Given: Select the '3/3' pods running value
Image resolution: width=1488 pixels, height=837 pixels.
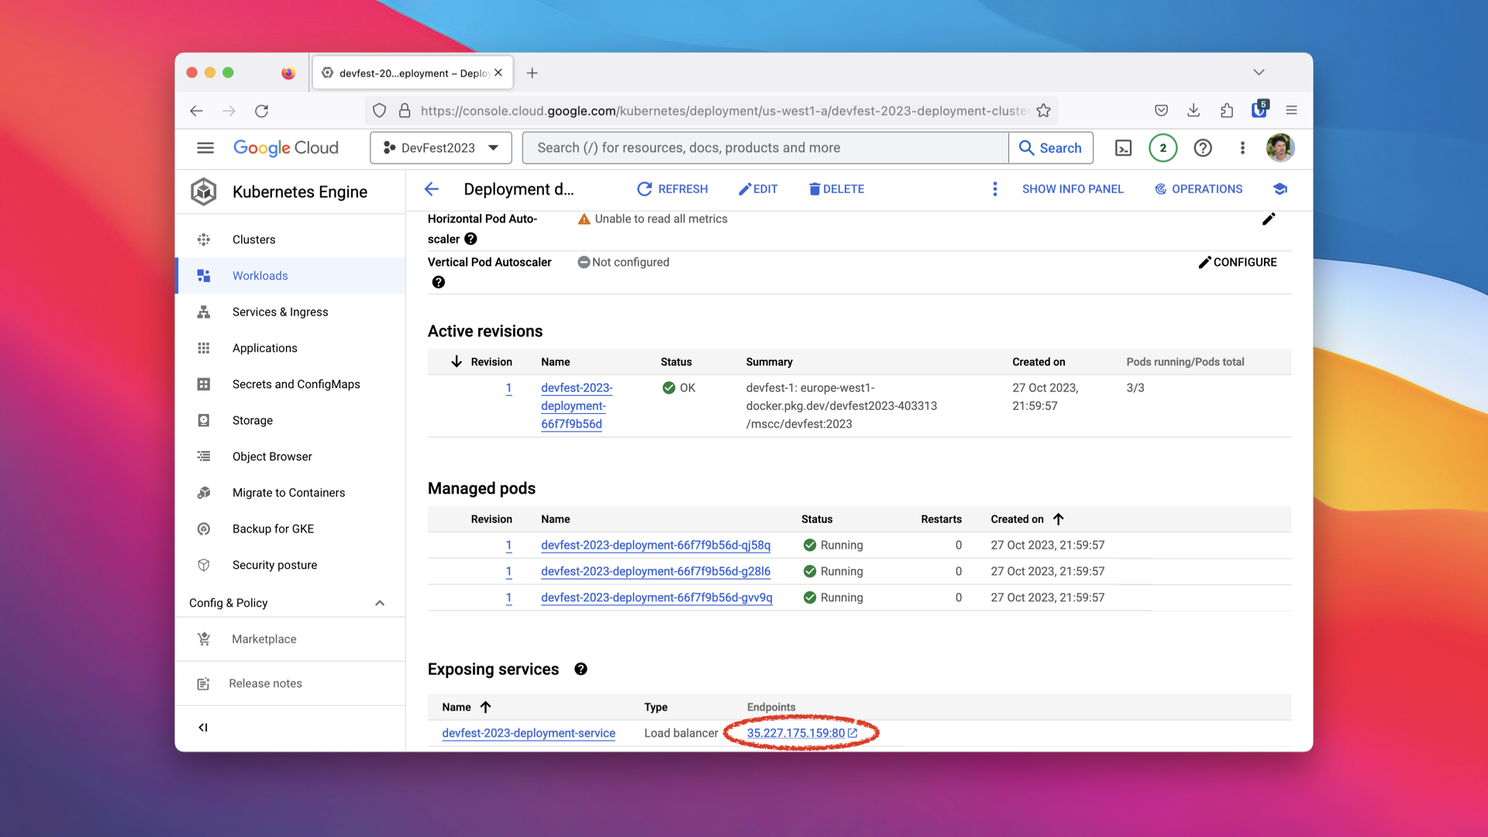Looking at the screenshot, I should point(1135,388).
